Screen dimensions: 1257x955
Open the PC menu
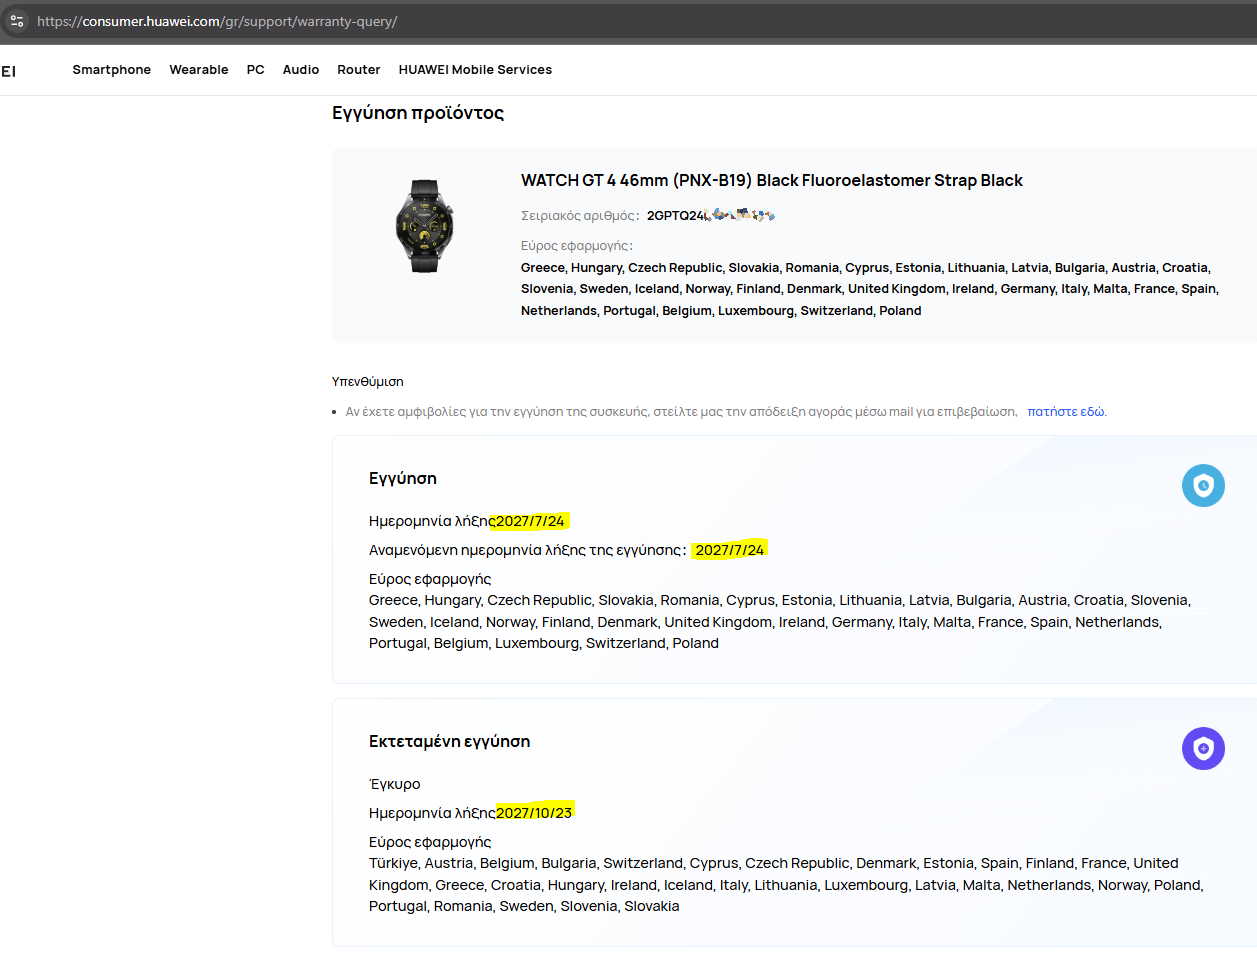[x=256, y=70]
